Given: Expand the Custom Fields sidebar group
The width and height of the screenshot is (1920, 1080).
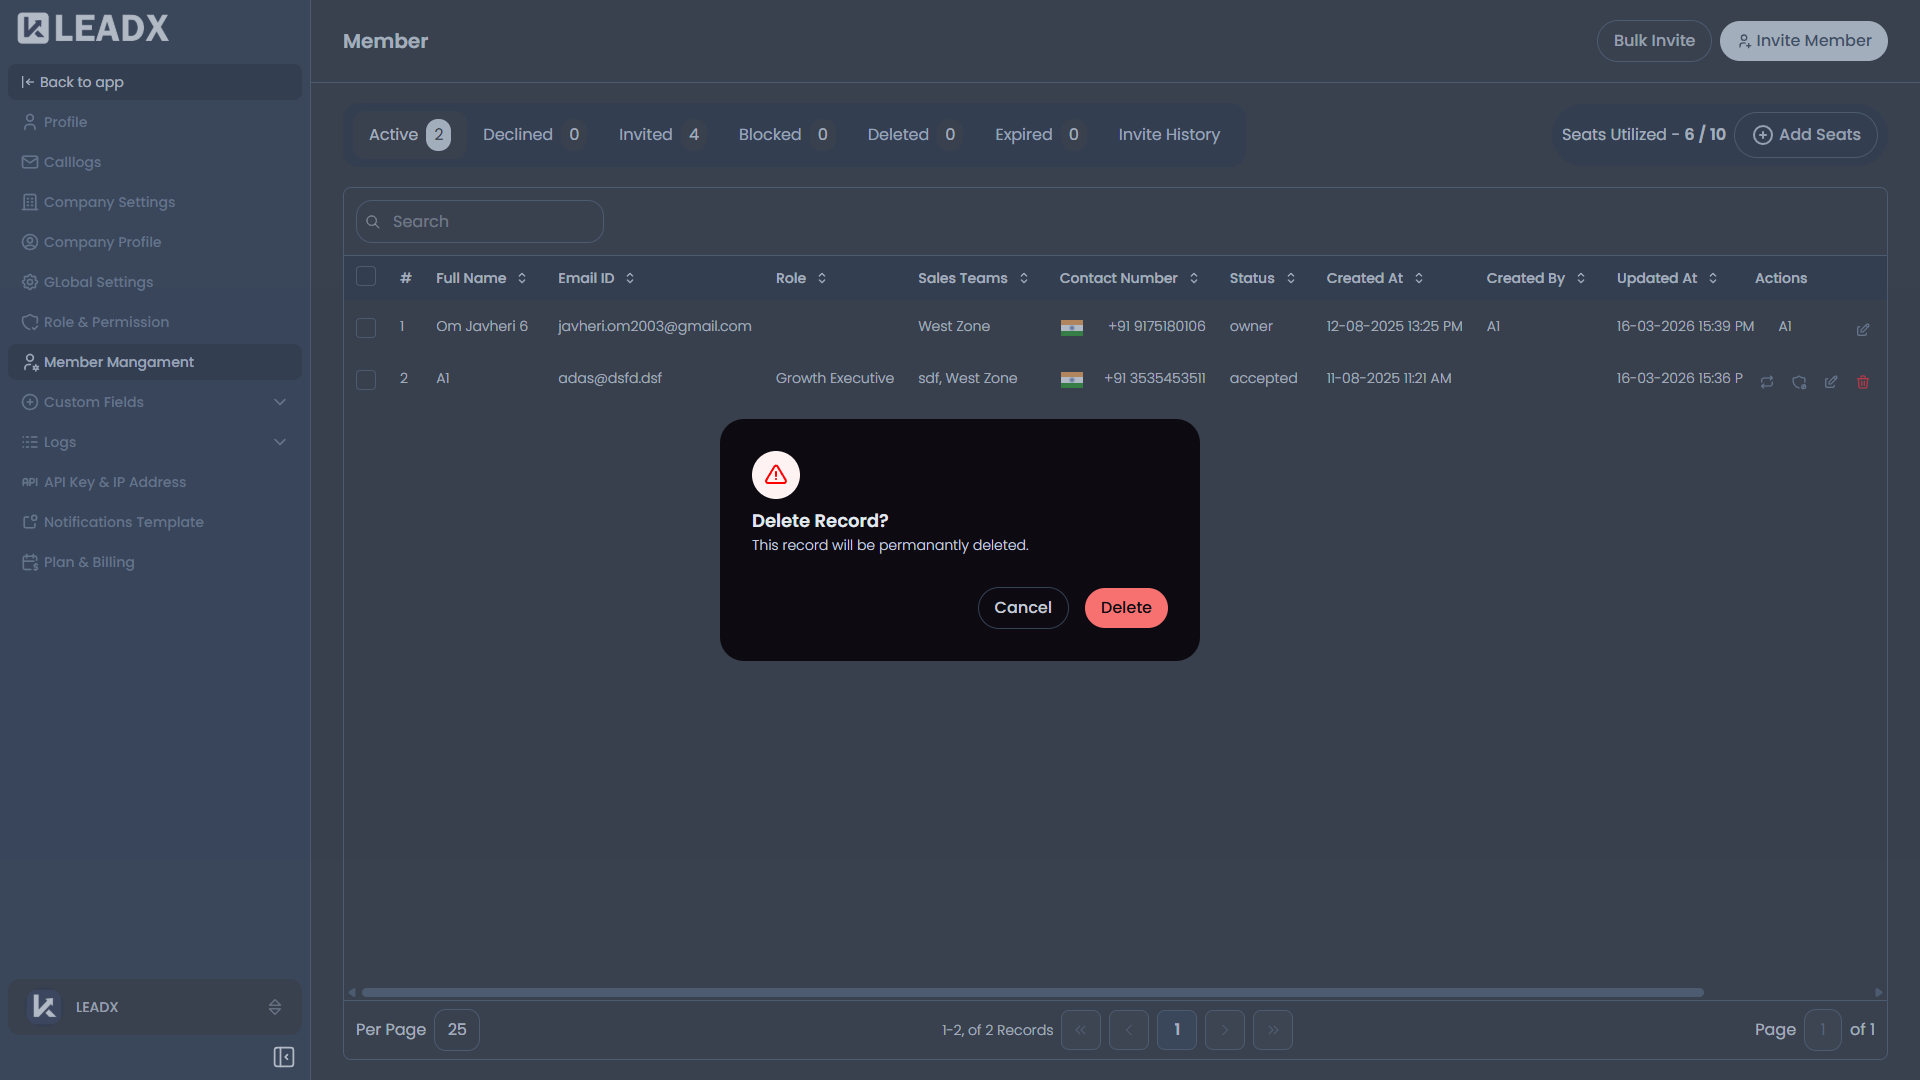Looking at the screenshot, I should pos(280,401).
